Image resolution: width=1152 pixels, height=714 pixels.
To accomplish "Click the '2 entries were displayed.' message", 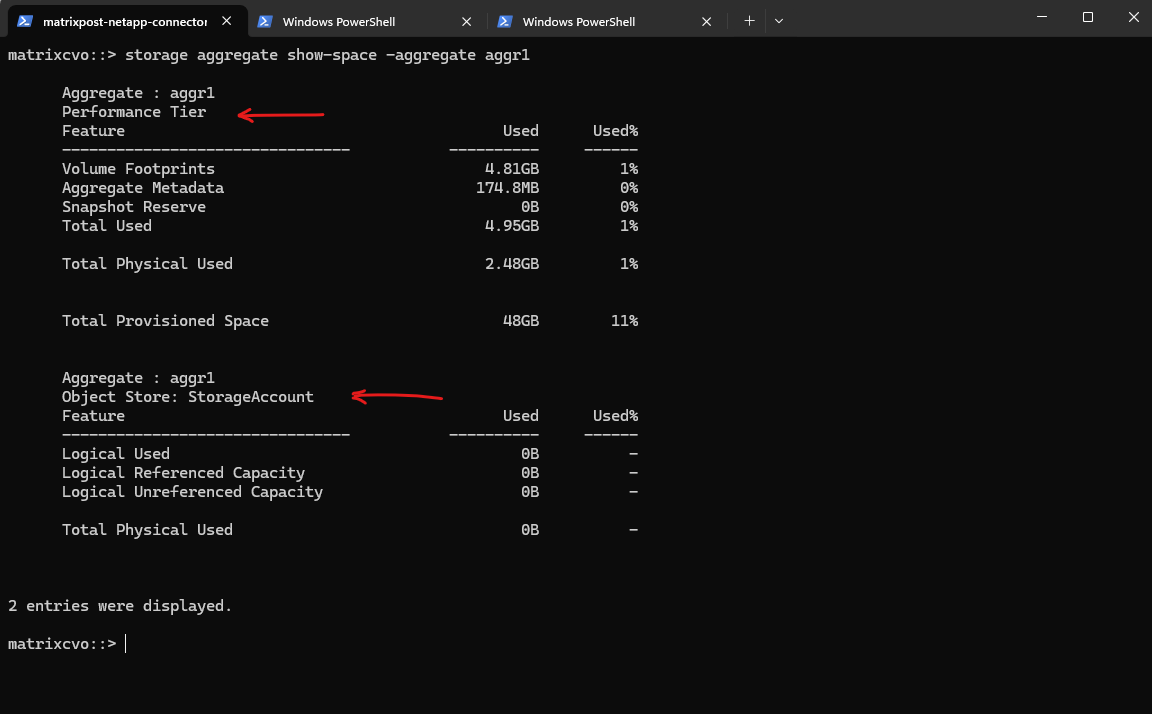I will point(120,606).
